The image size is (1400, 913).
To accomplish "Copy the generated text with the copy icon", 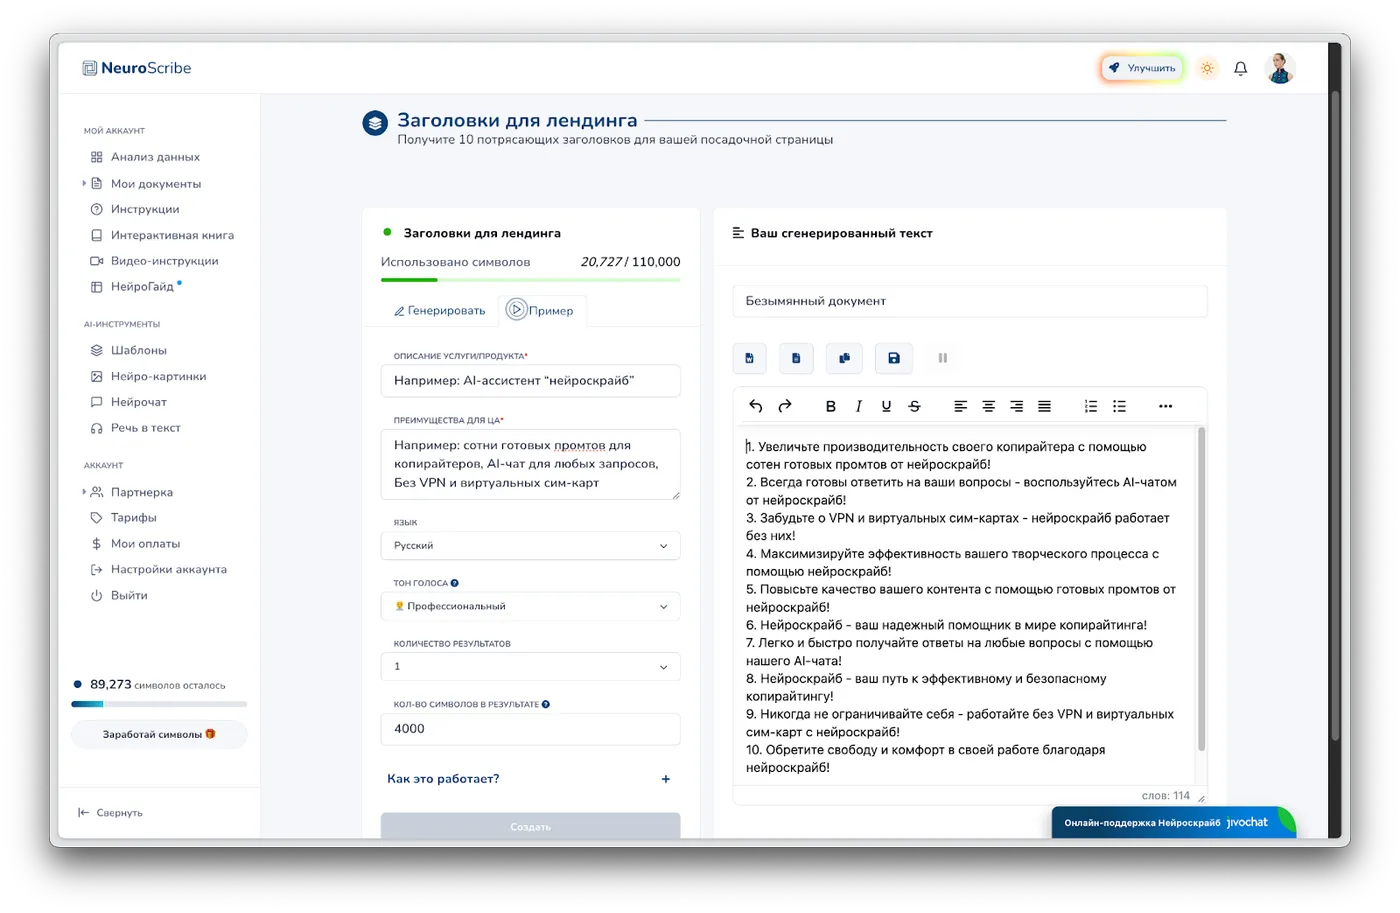I will [844, 358].
